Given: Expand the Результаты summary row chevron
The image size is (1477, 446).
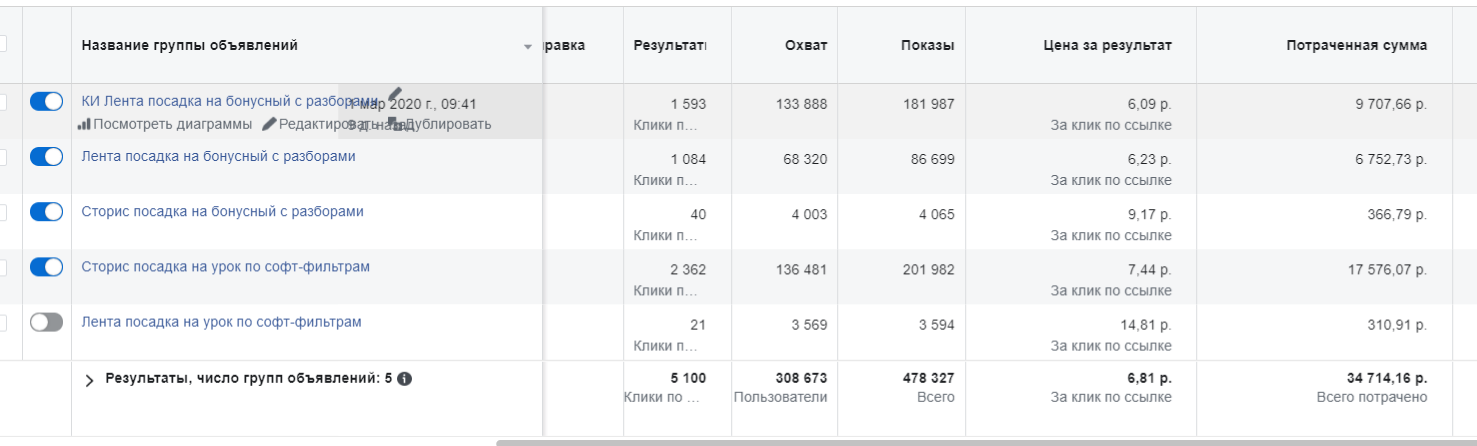Looking at the screenshot, I should [89, 380].
